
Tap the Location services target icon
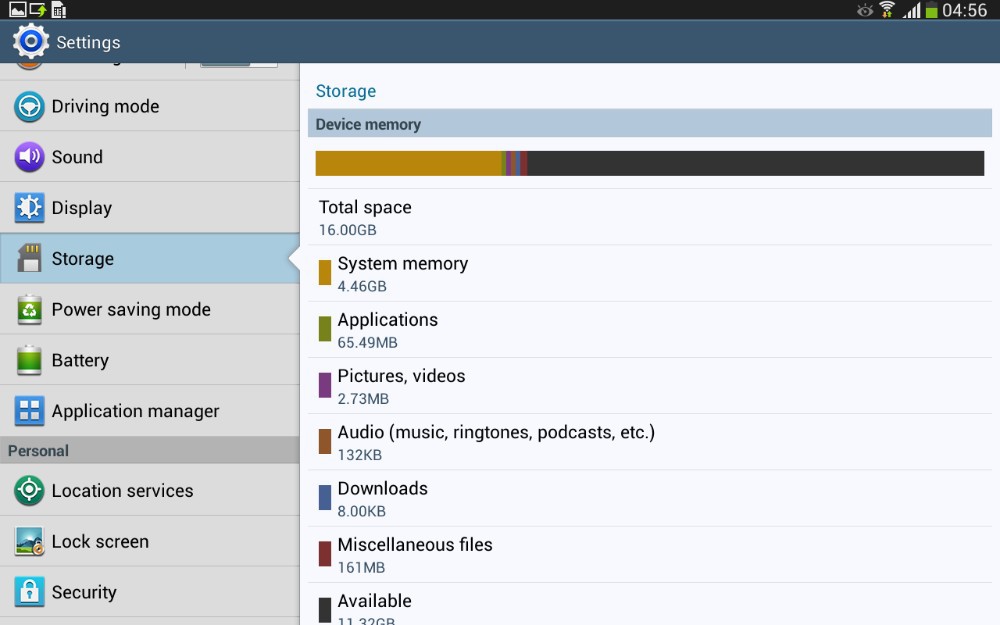click(29, 491)
